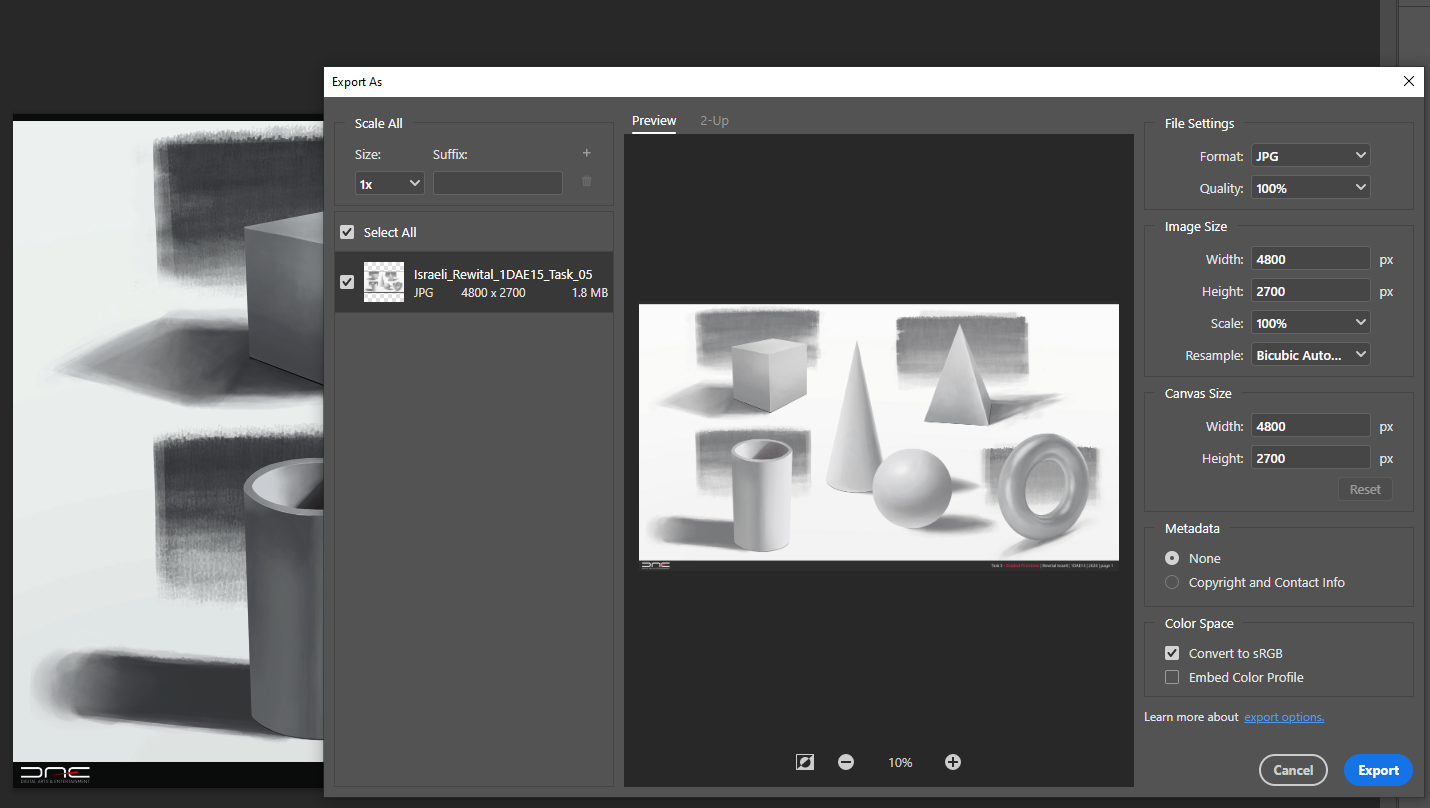Open the Resample dropdown showing Bicubic Auto

pyautogui.click(x=1310, y=354)
